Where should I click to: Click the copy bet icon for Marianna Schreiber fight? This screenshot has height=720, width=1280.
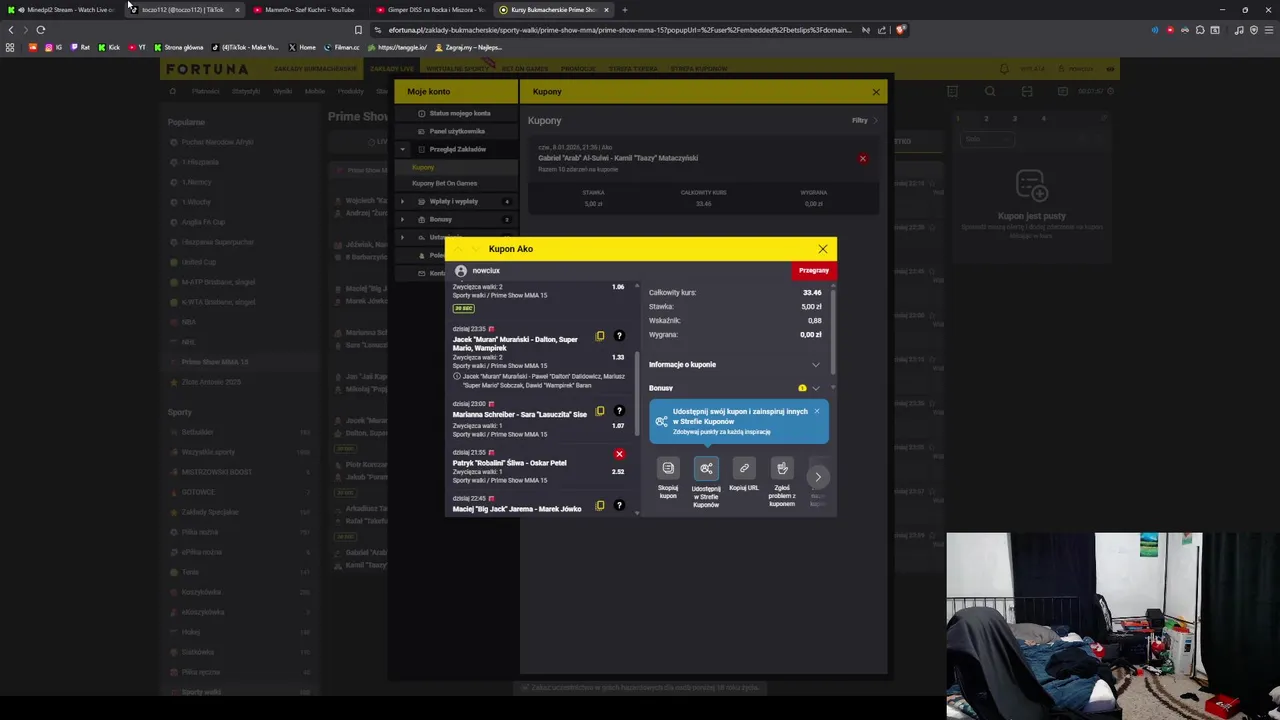coord(600,411)
